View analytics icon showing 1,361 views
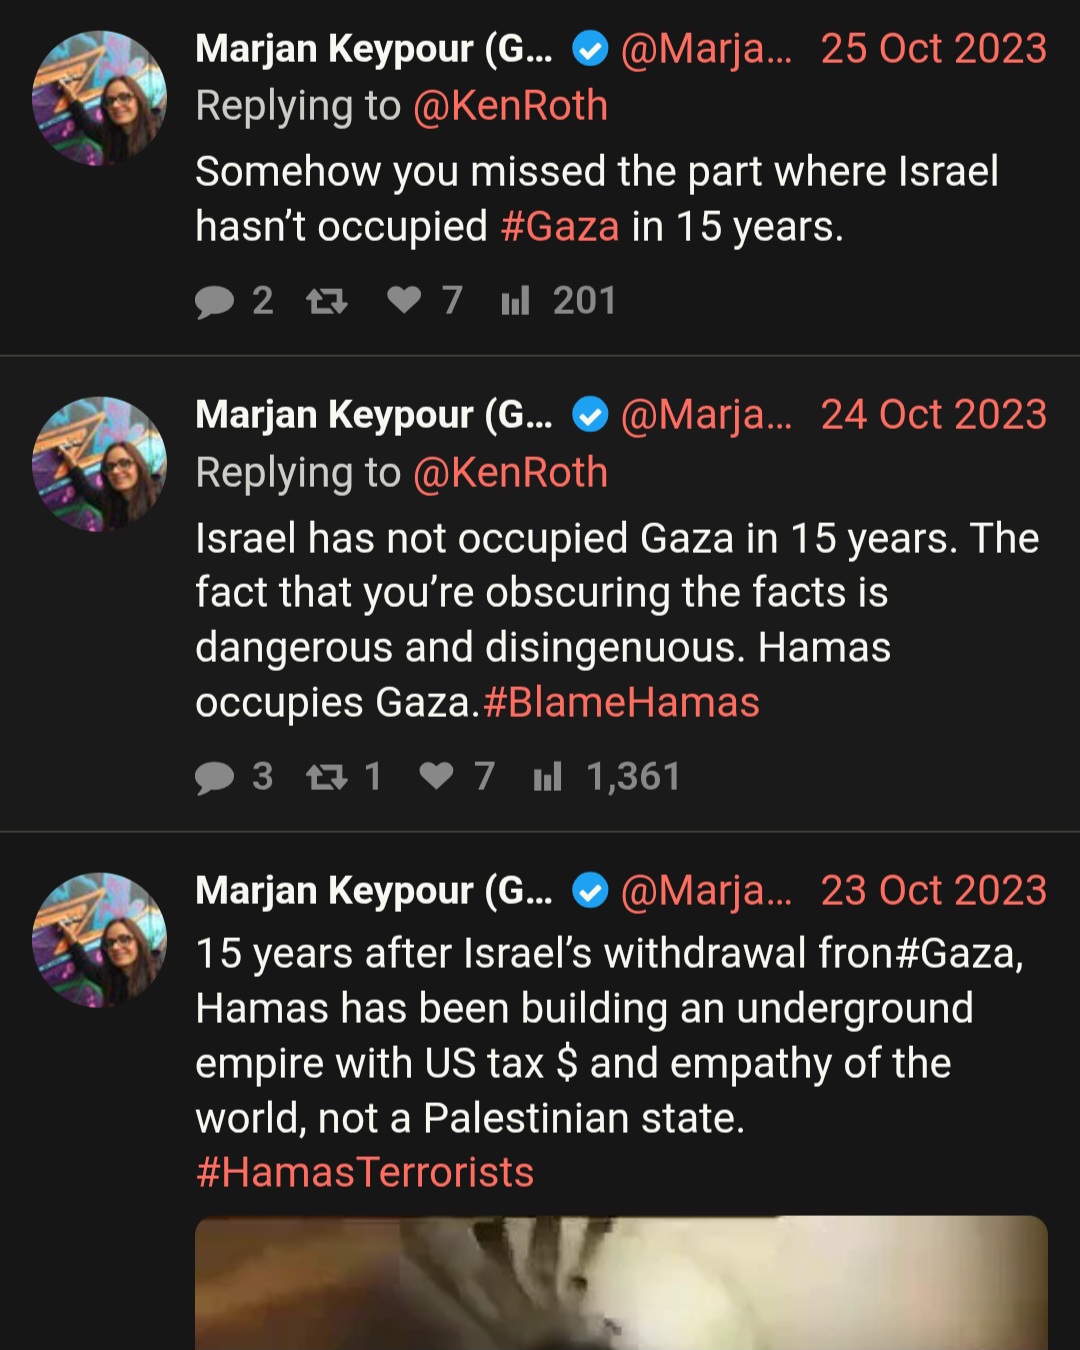Viewport: 1080px width, 1350px height. pyautogui.click(x=547, y=776)
